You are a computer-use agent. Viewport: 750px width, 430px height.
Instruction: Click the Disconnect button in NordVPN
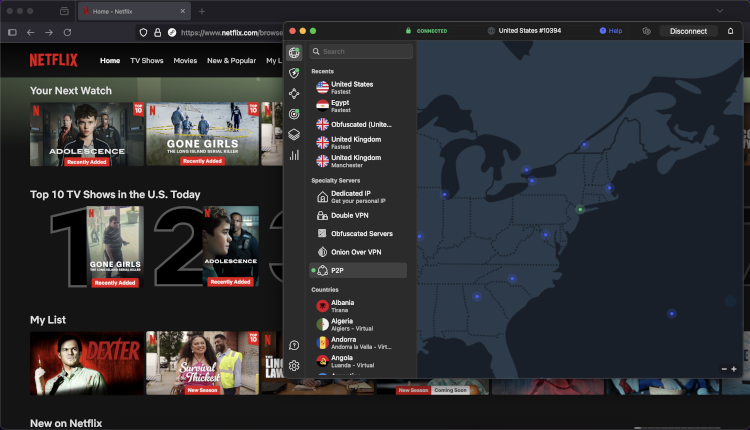[688, 31]
